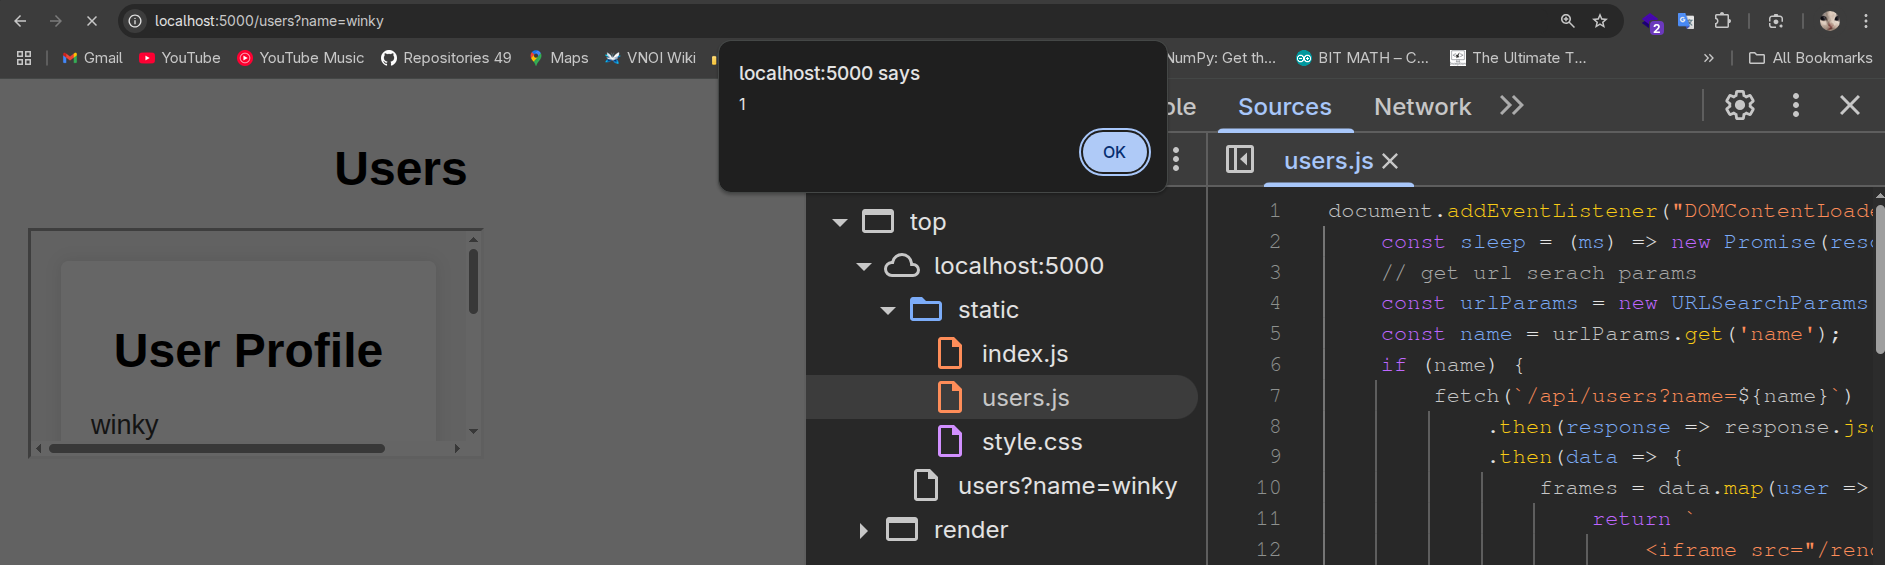Collapse the top frame tree node
Viewport: 1885px width, 565px height.
coord(840,222)
